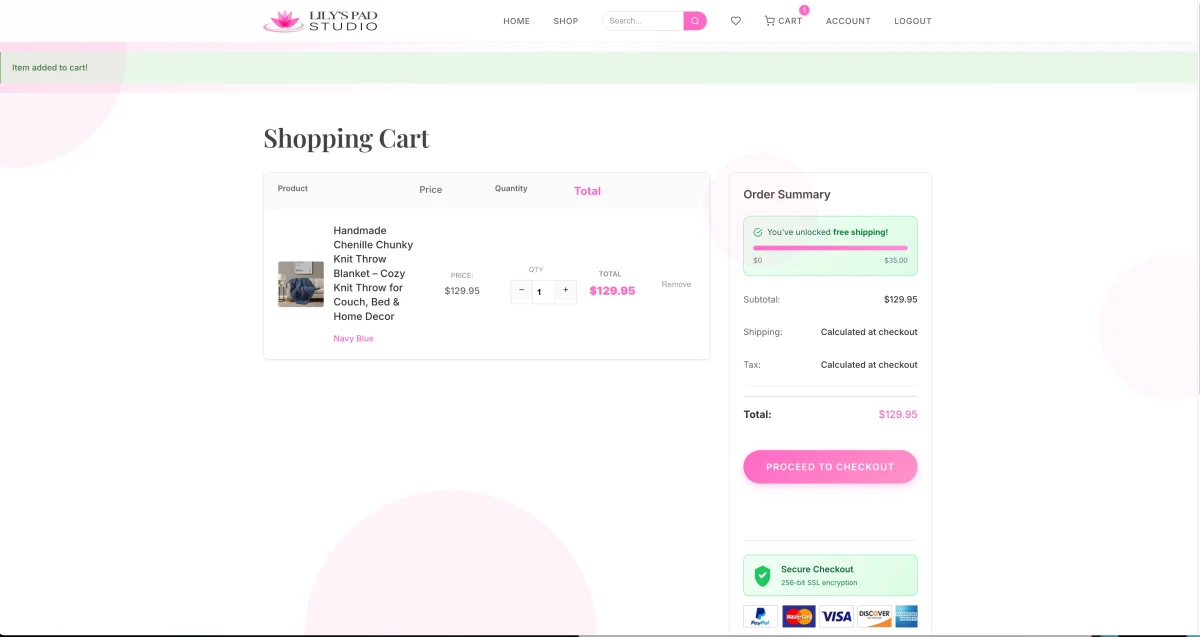
Task: Select the Mastercard payment icon
Action: [x=798, y=616]
